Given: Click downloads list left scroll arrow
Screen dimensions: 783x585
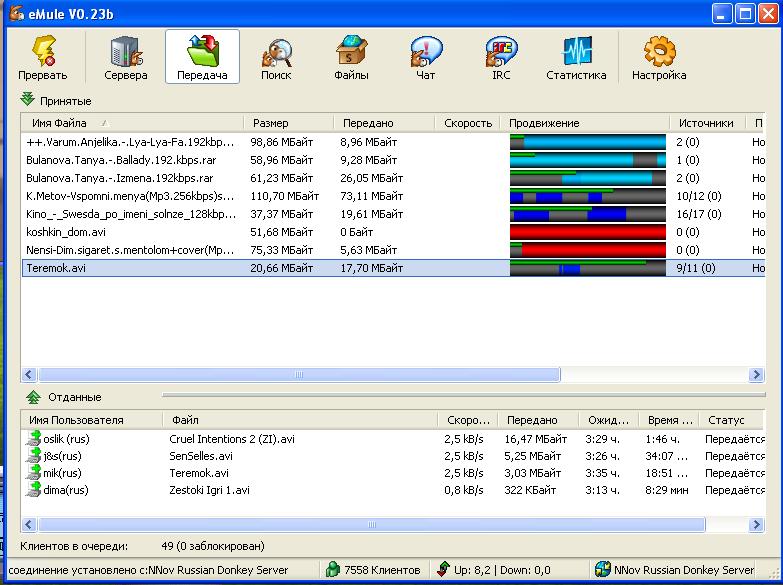Looking at the screenshot, I should point(29,374).
